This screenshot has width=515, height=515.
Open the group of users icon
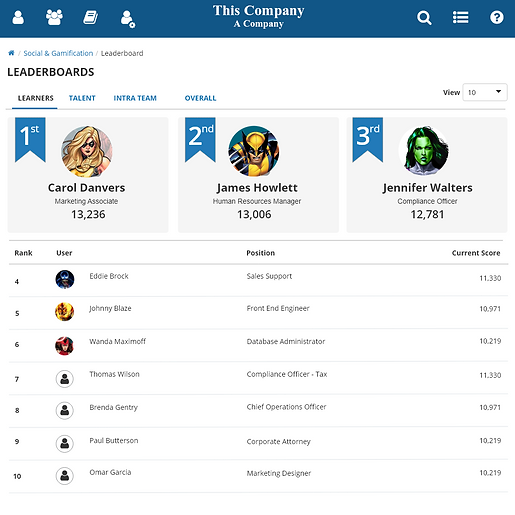[x=54, y=17]
